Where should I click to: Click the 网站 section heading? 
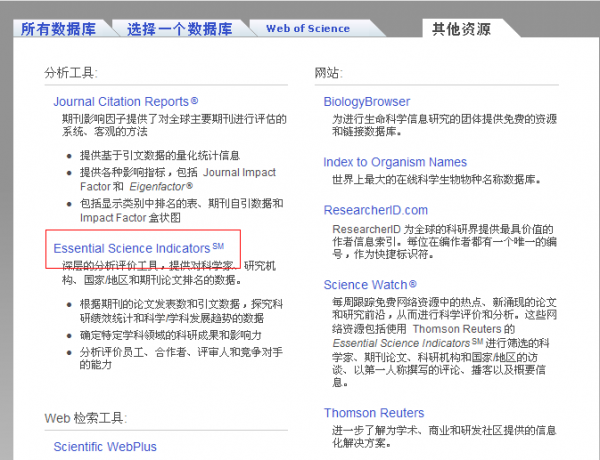(x=328, y=72)
